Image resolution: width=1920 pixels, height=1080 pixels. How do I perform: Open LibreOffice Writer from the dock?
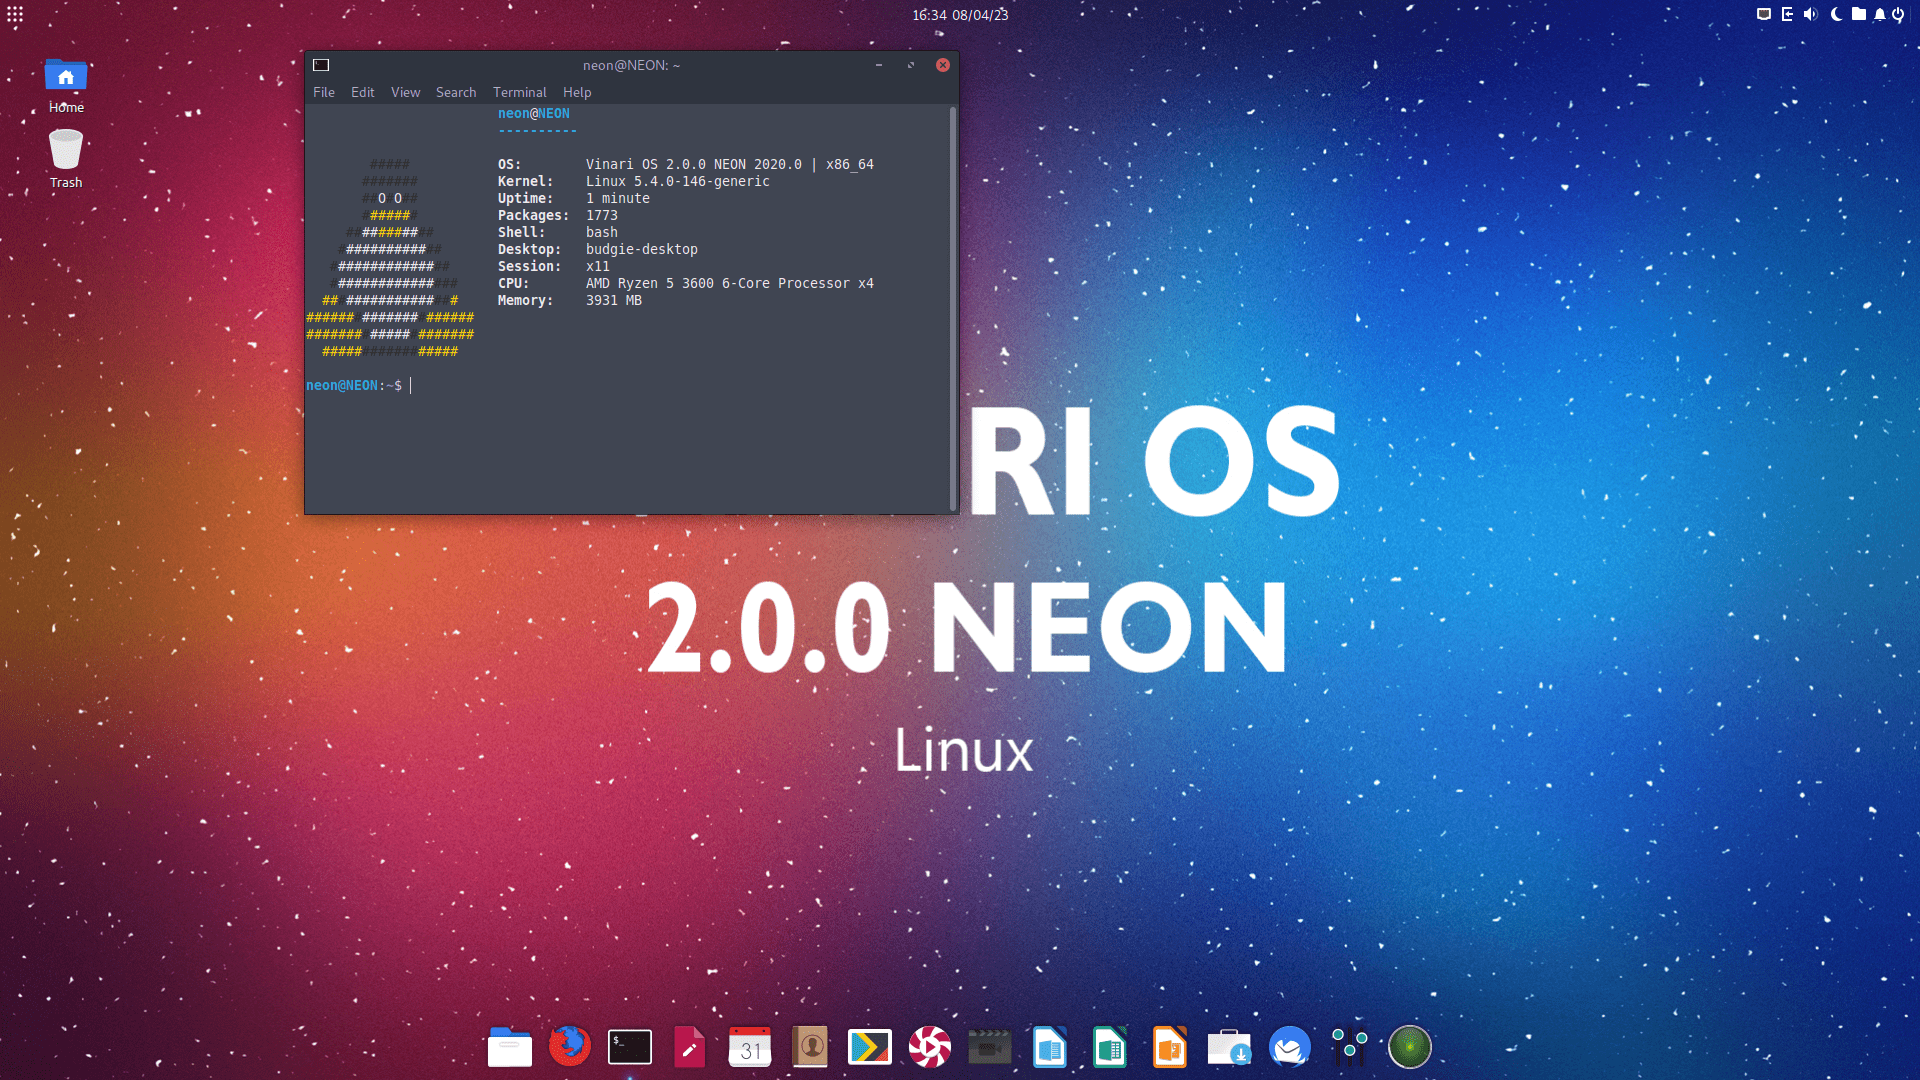[x=1050, y=1047]
